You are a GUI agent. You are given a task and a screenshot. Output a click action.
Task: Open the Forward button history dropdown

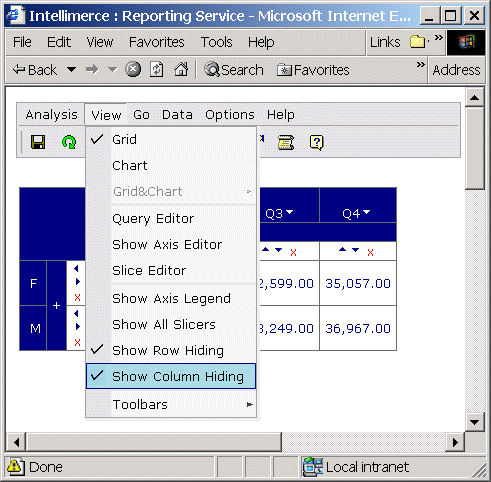click(x=113, y=70)
